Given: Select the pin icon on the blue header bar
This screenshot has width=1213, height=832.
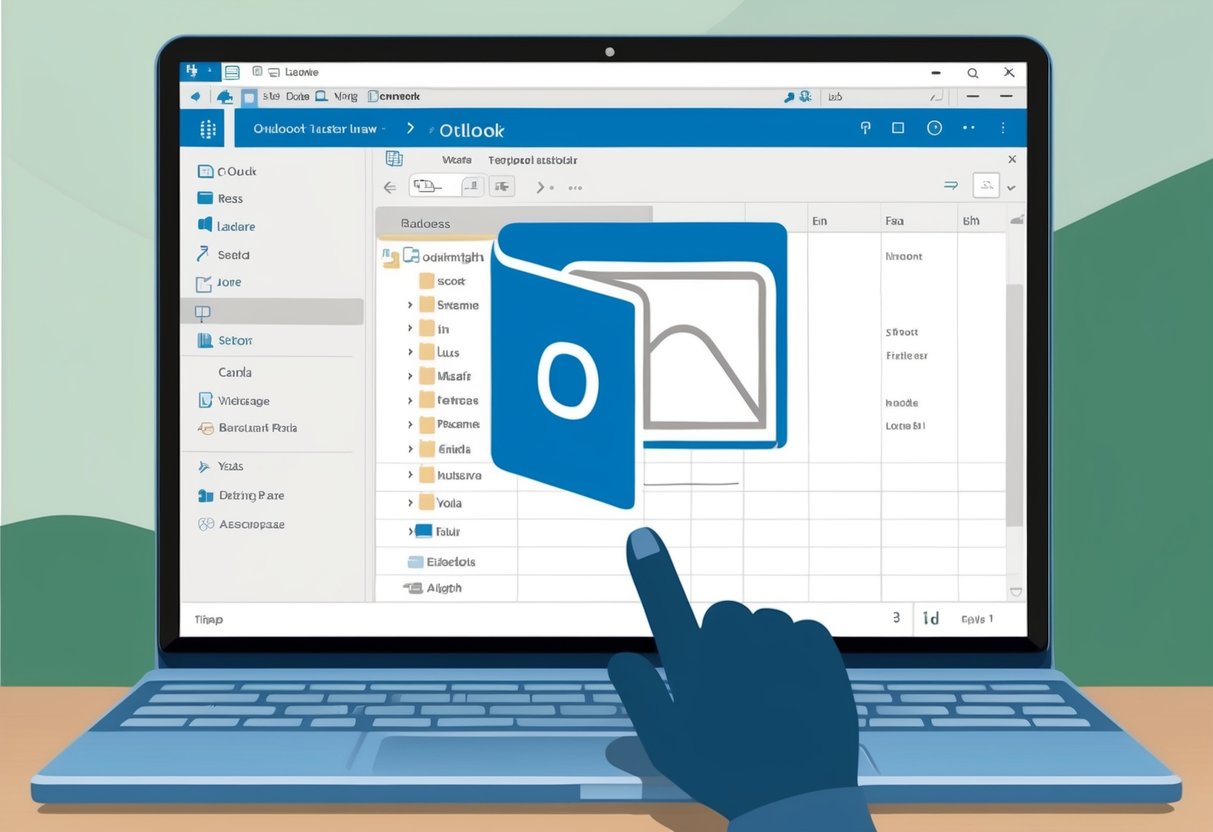Looking at the screenshot, I should point(866,128).
